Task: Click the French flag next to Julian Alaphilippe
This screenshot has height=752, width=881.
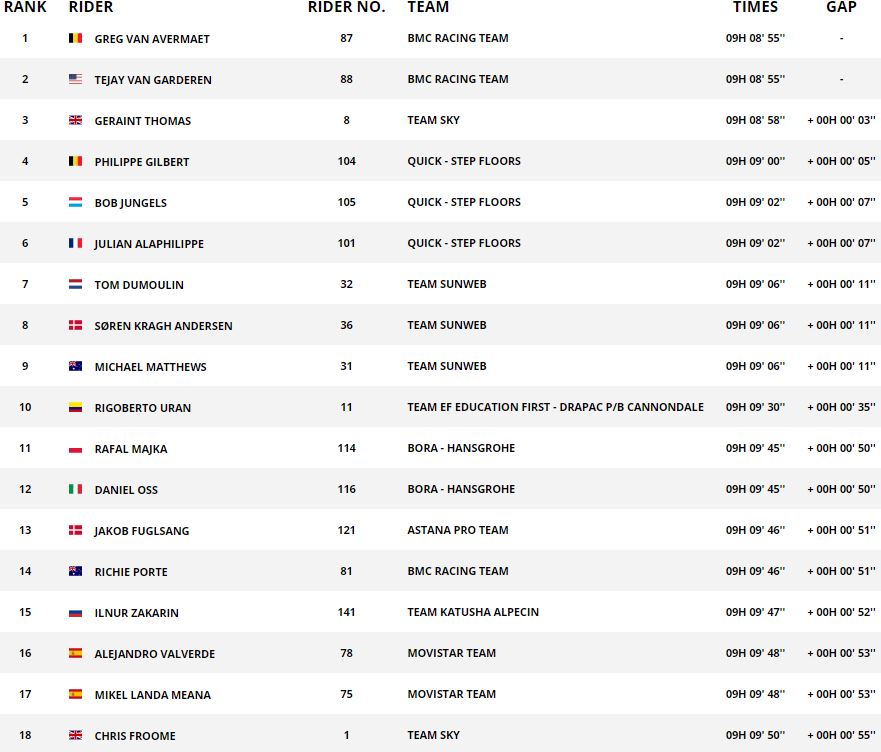Action: [x=75, y=243]
